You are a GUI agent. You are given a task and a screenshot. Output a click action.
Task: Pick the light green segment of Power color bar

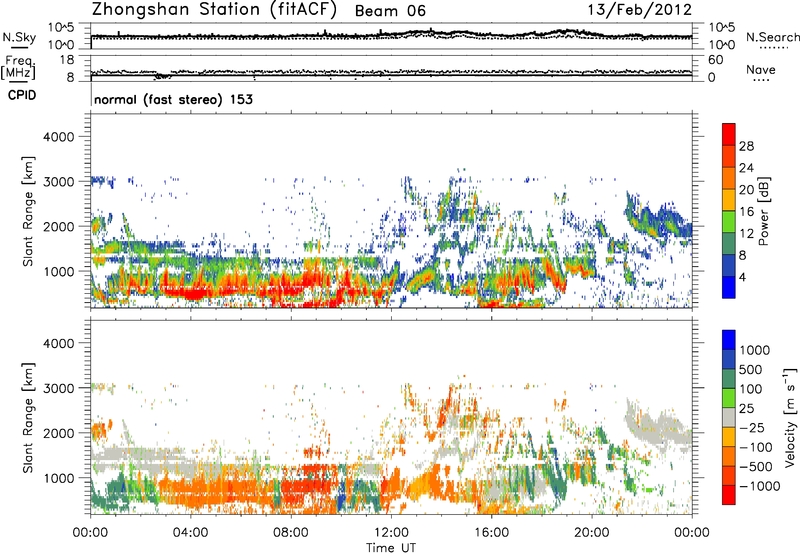(729, 222)
